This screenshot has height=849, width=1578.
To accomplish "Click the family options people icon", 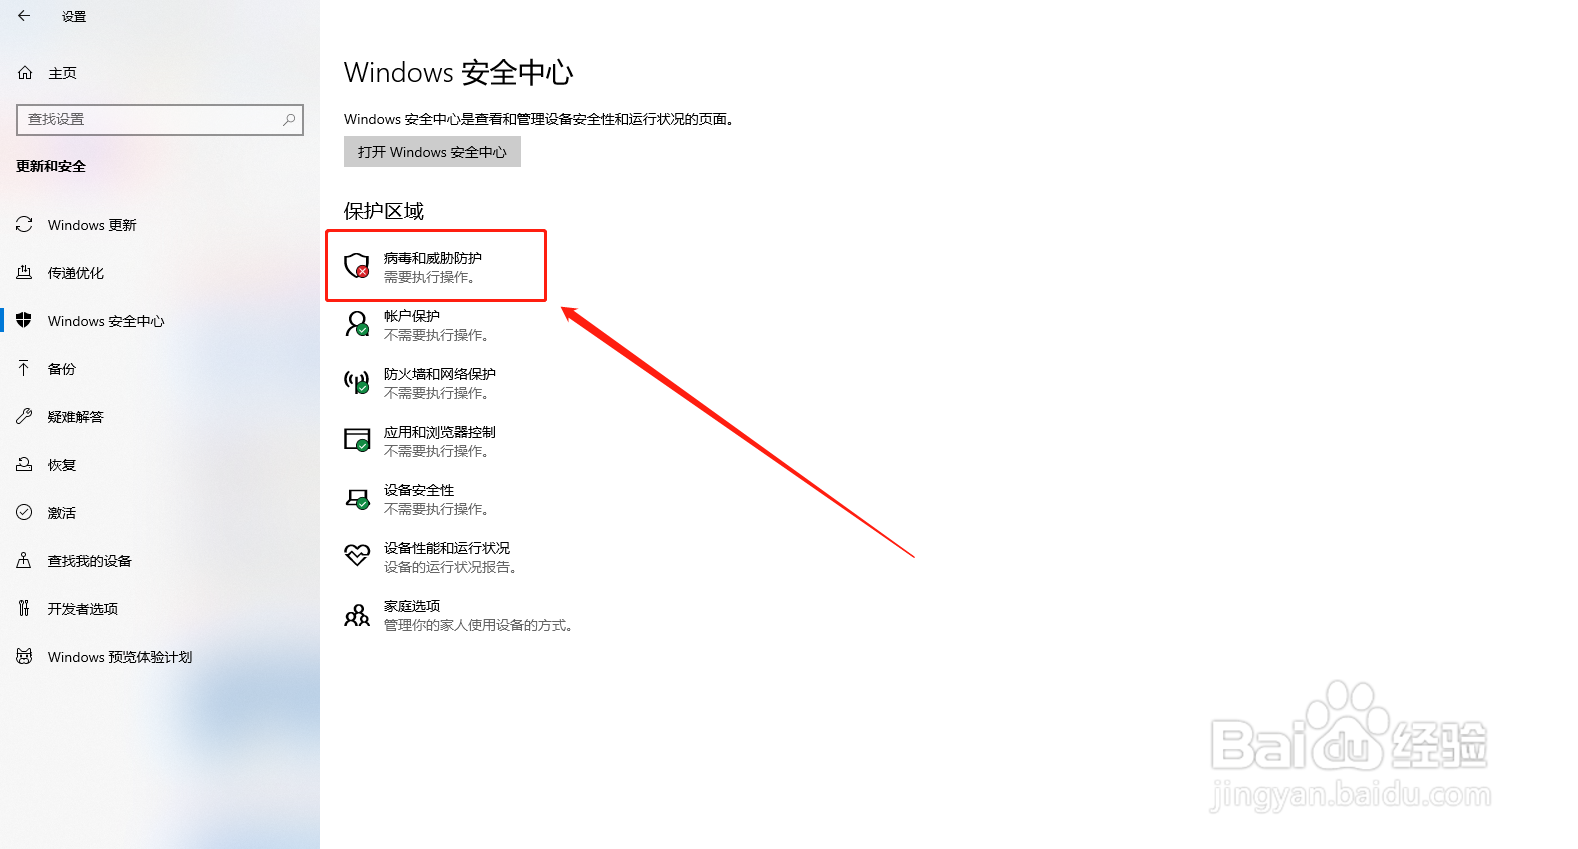I will point(357,614).
